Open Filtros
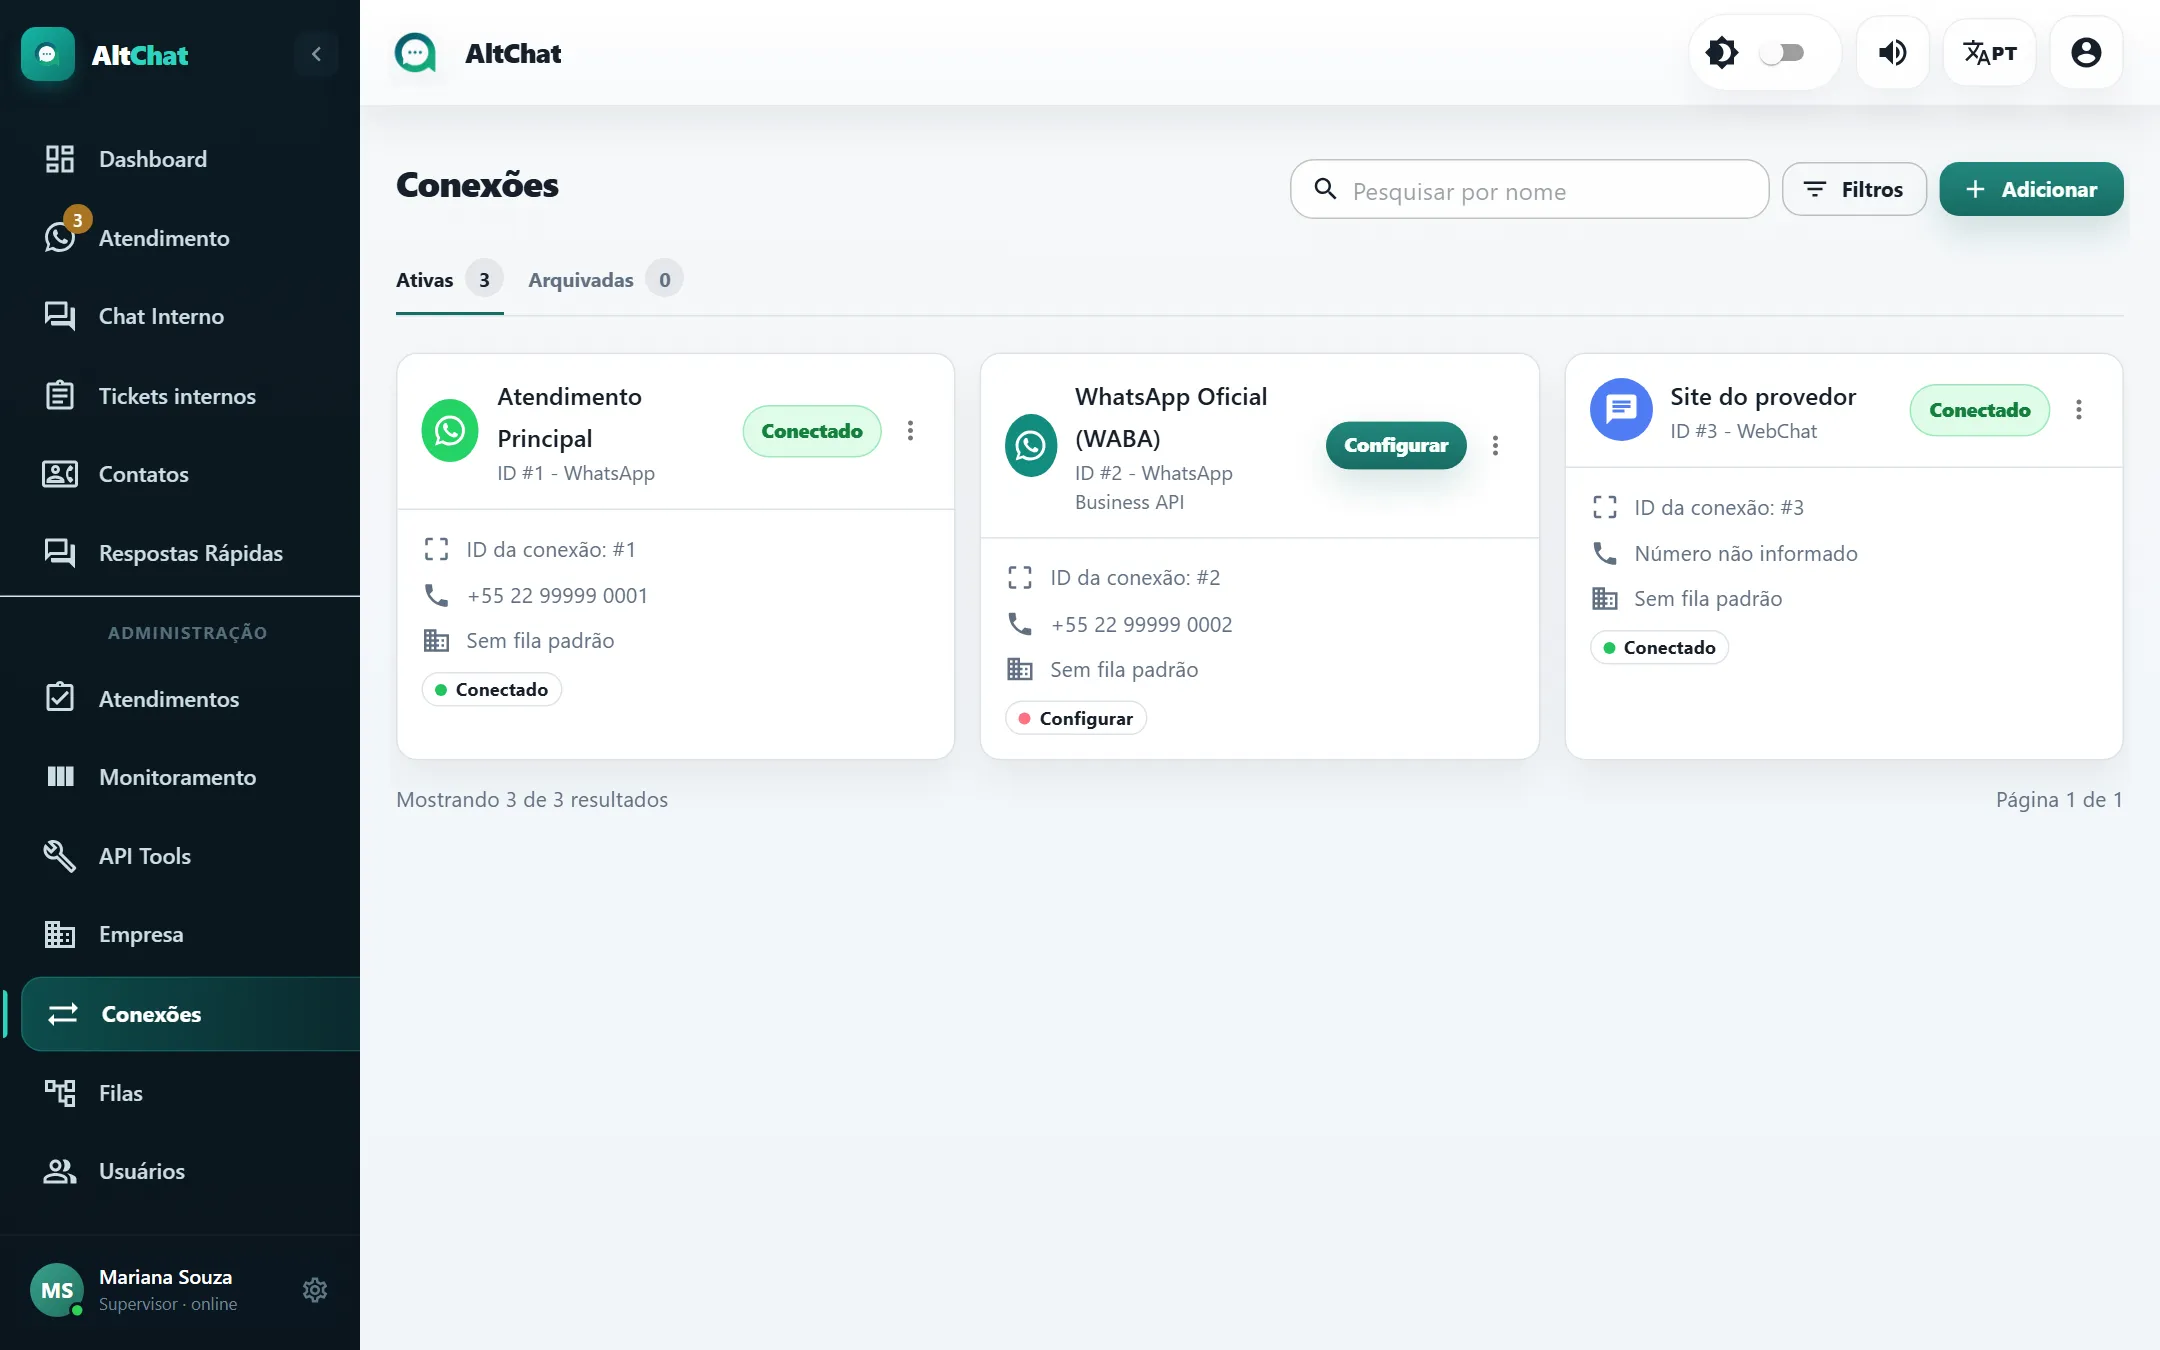Image resolution: width=2160 pixels, height=1350 pixels. click(x=1854, y=189)
